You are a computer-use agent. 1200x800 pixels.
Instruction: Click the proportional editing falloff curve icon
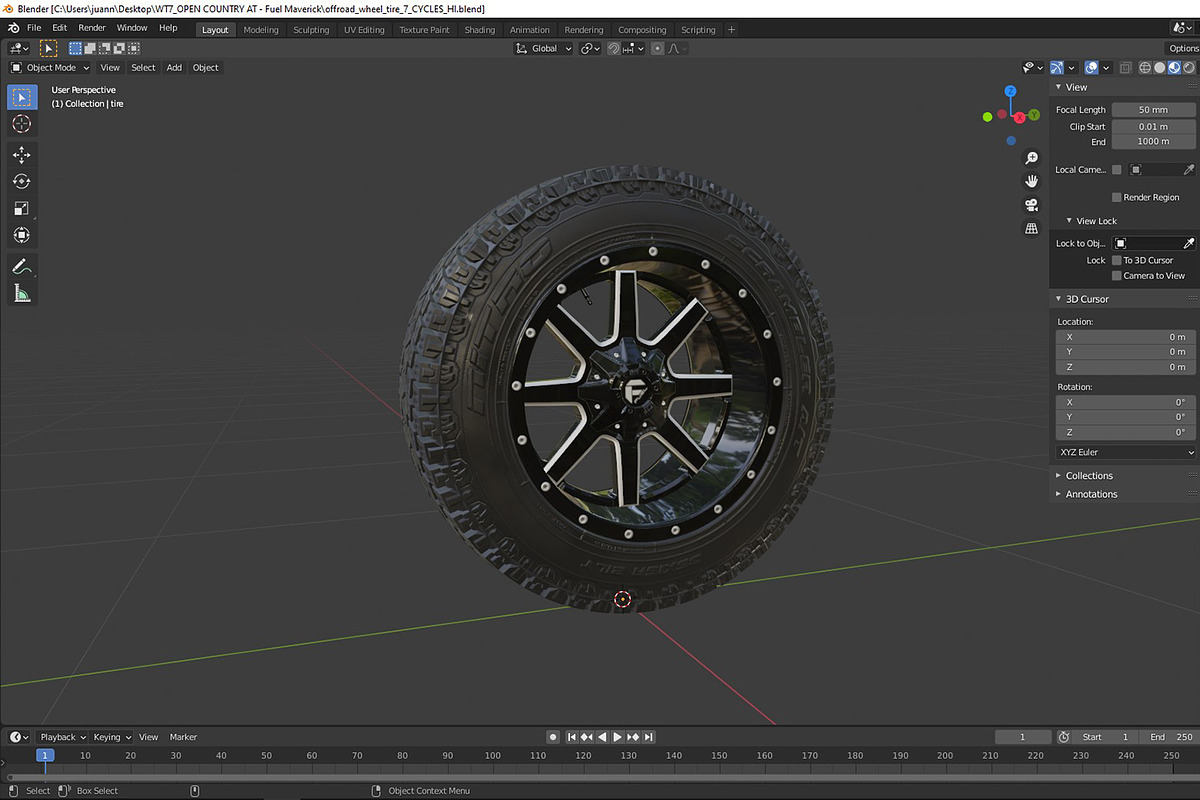[x=673, y=48]
